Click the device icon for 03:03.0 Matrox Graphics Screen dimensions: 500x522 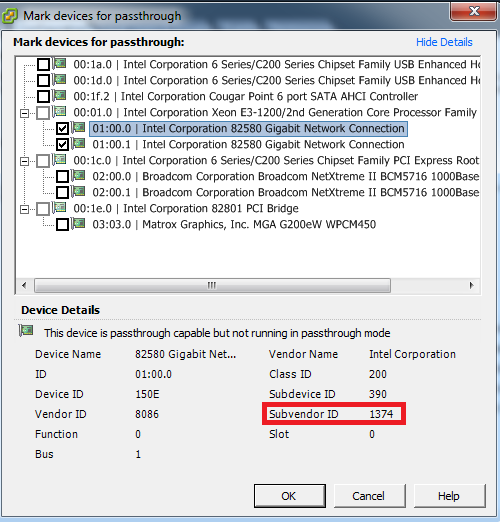pyautogui.click(x=79, y=223)
